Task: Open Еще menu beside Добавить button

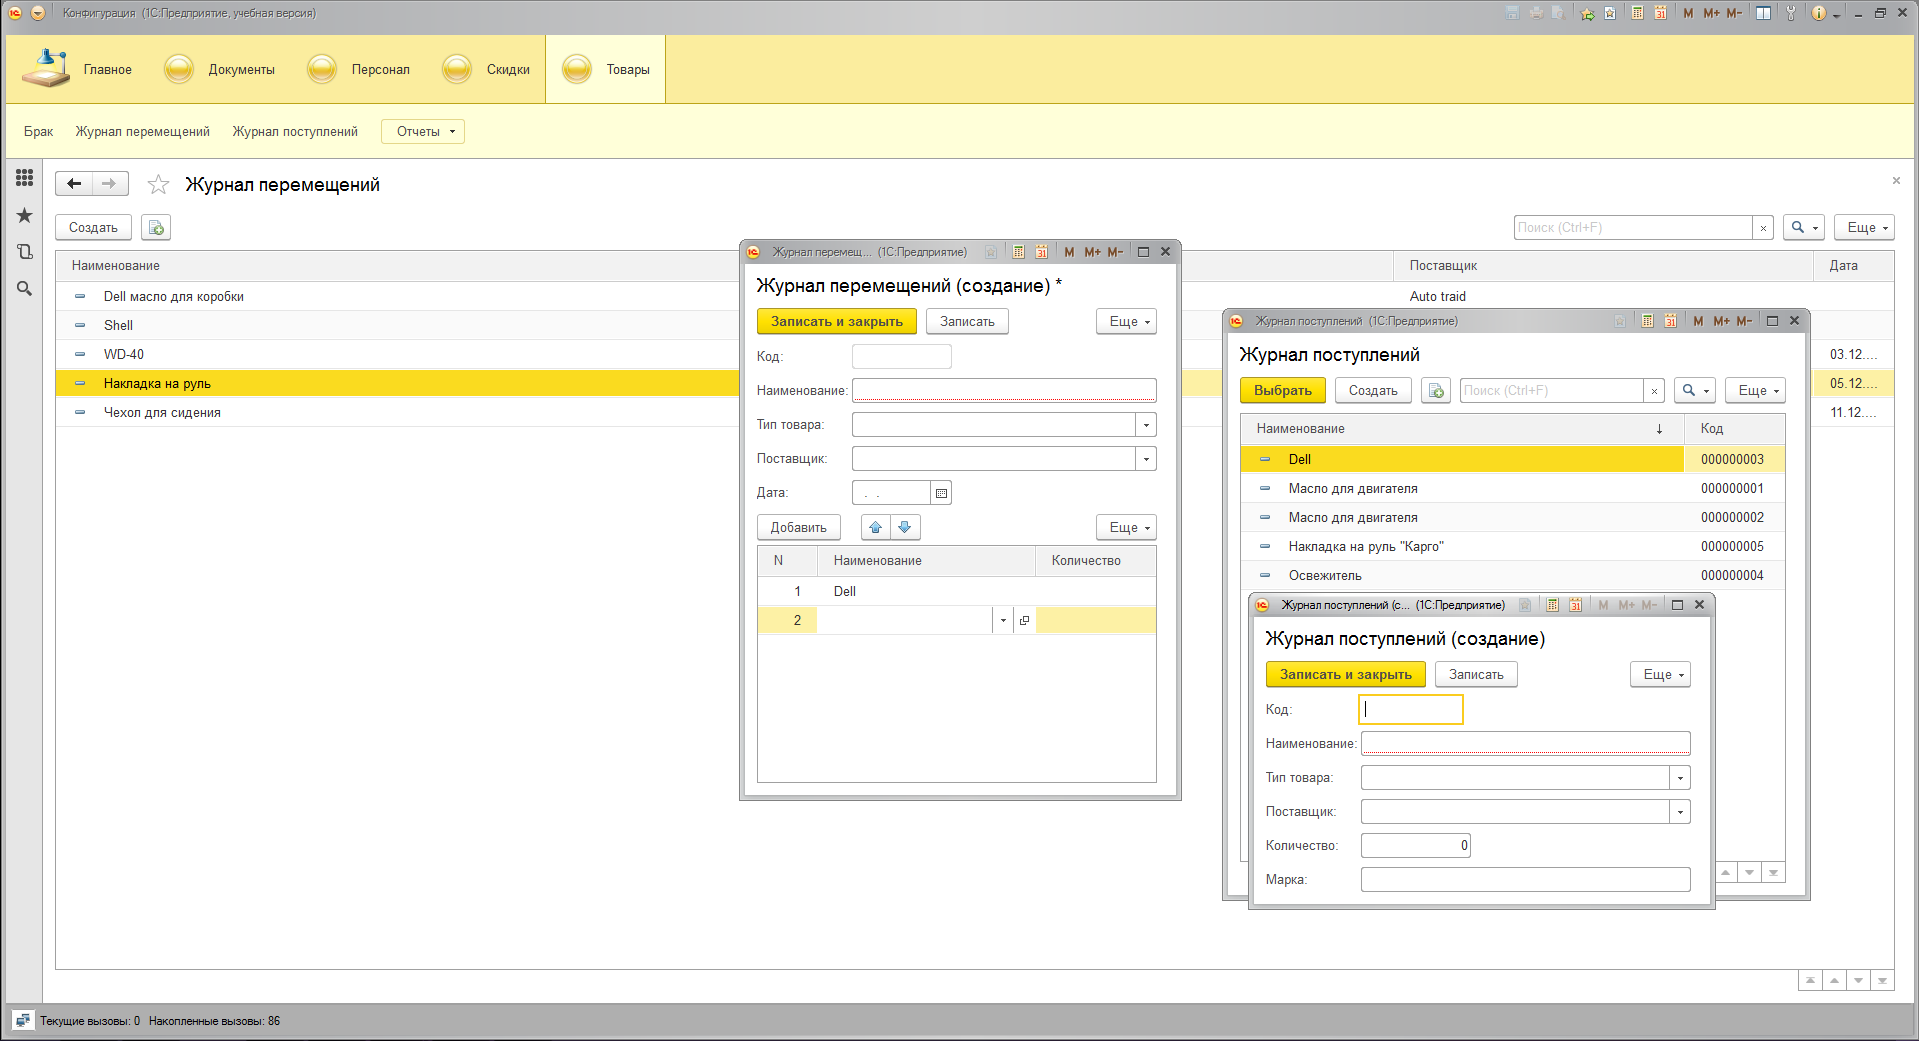Action: (x=1126, y=527)
